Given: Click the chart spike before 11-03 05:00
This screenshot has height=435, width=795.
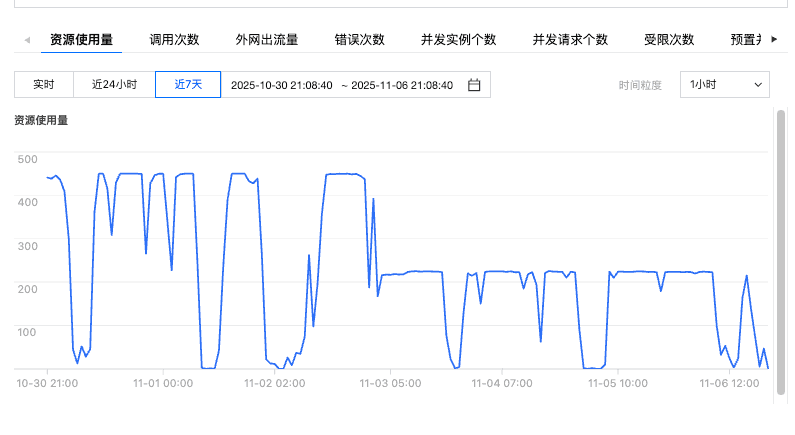Looking at the screenshot, I should click(x=373, y=200).
